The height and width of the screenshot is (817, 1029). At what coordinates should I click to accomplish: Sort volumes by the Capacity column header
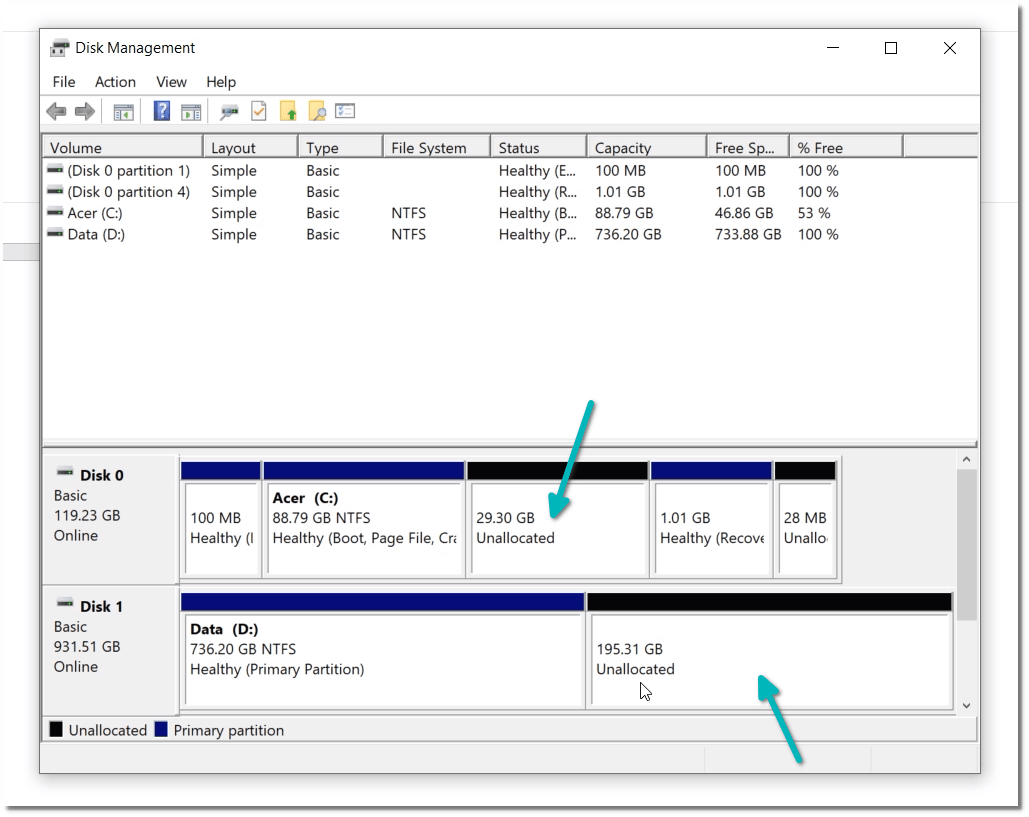point(645,146)
